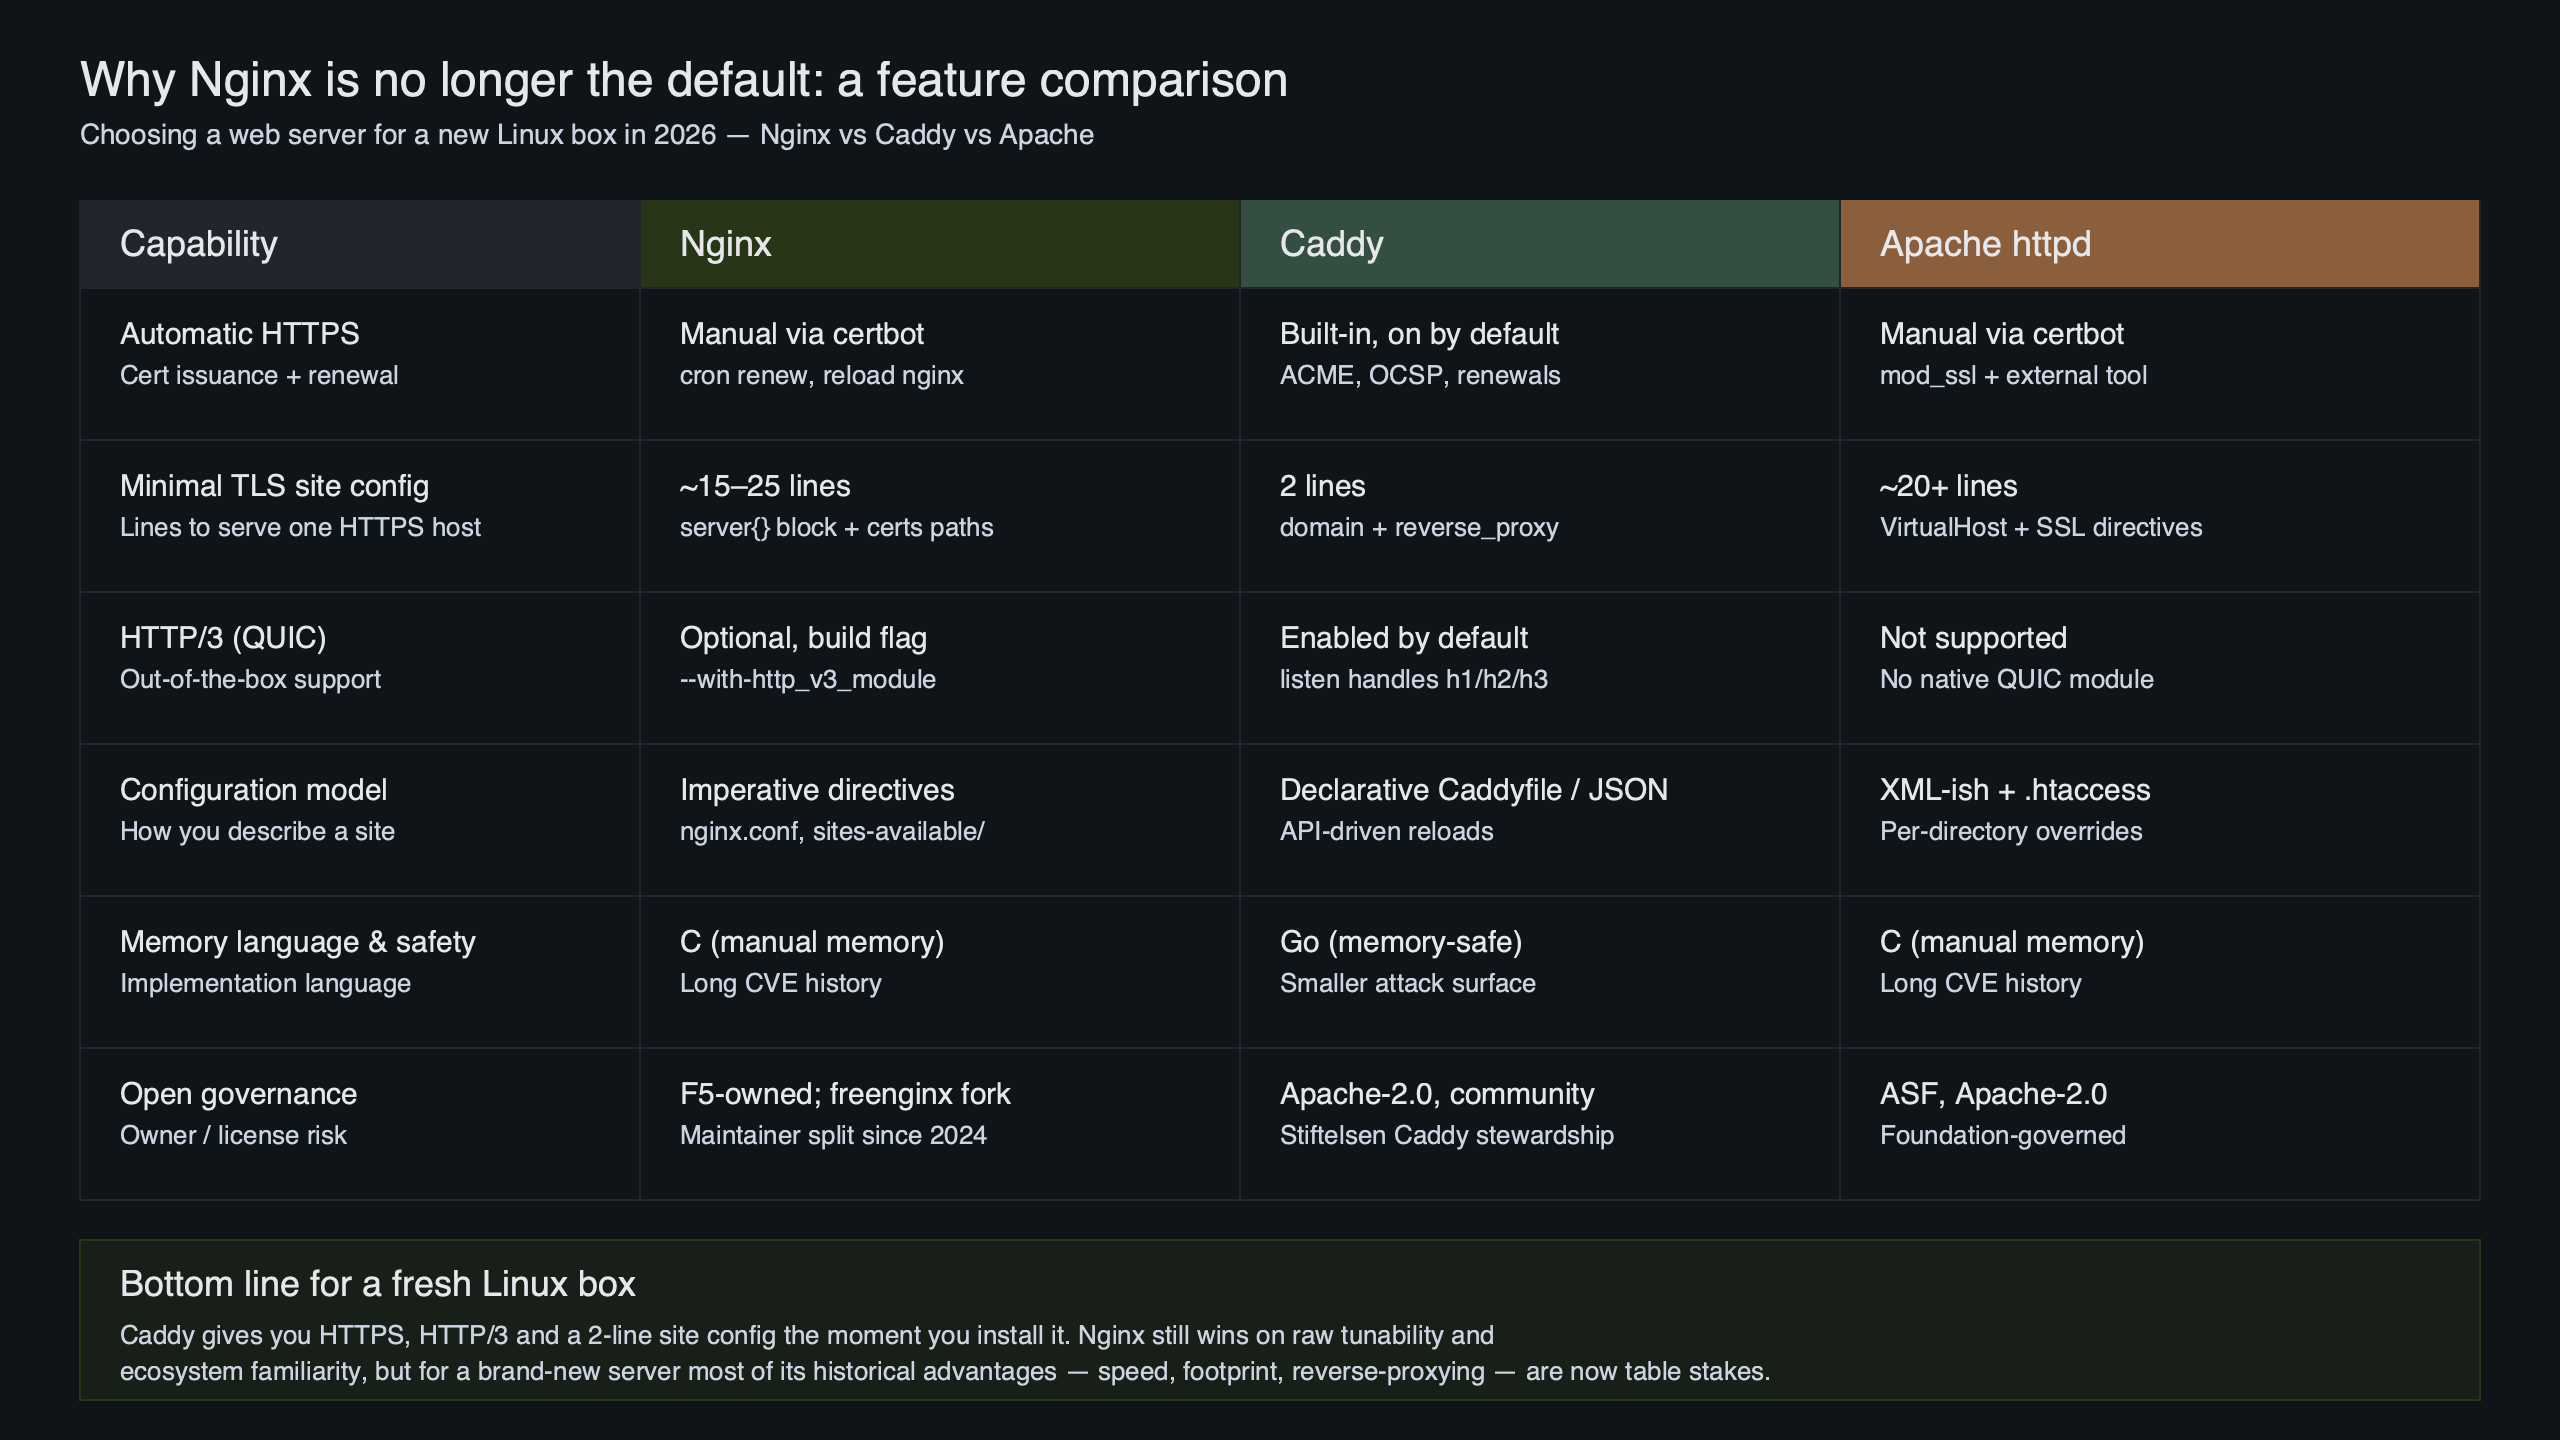This screenshot has height=1440, width=2560.
Task: Click 'Per-directory overrides' text
Action: click(x=2011, y=832)
